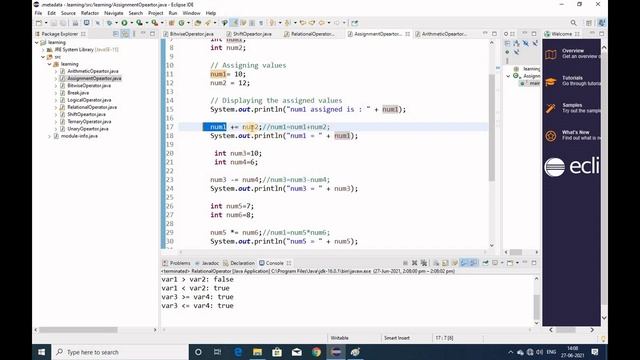The image size is (640, 360).
Task: Toggle Sort alphabetically in Outline view
Action: click(x=516, y=43)
